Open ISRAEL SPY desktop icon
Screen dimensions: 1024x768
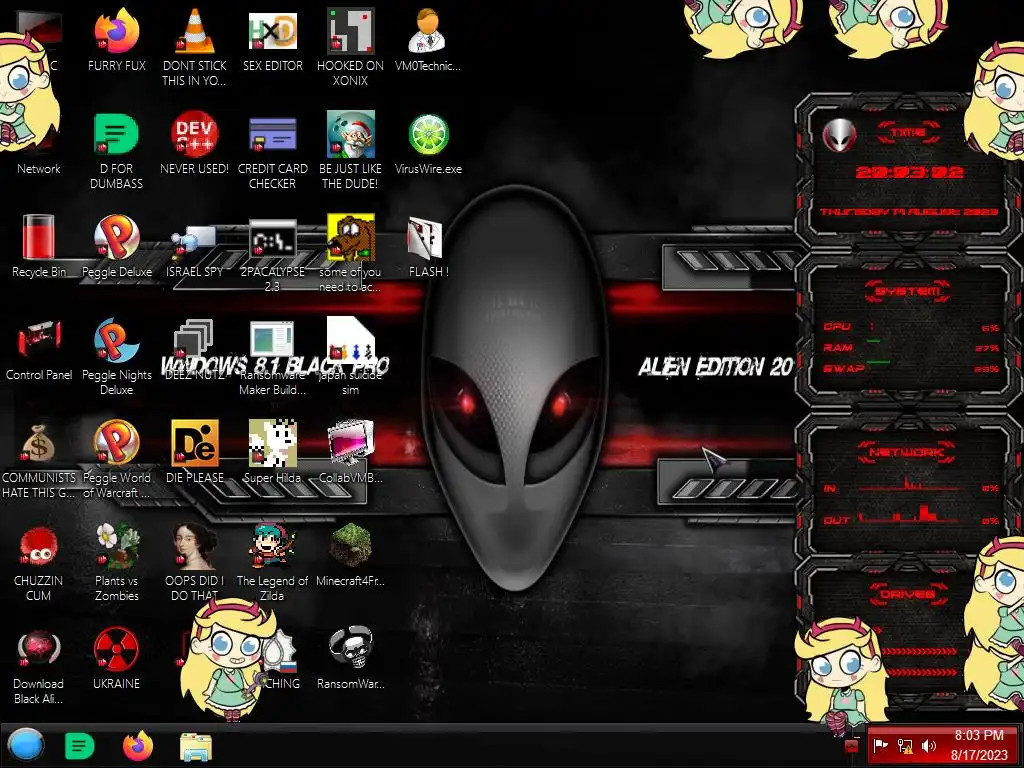(195, 240)
